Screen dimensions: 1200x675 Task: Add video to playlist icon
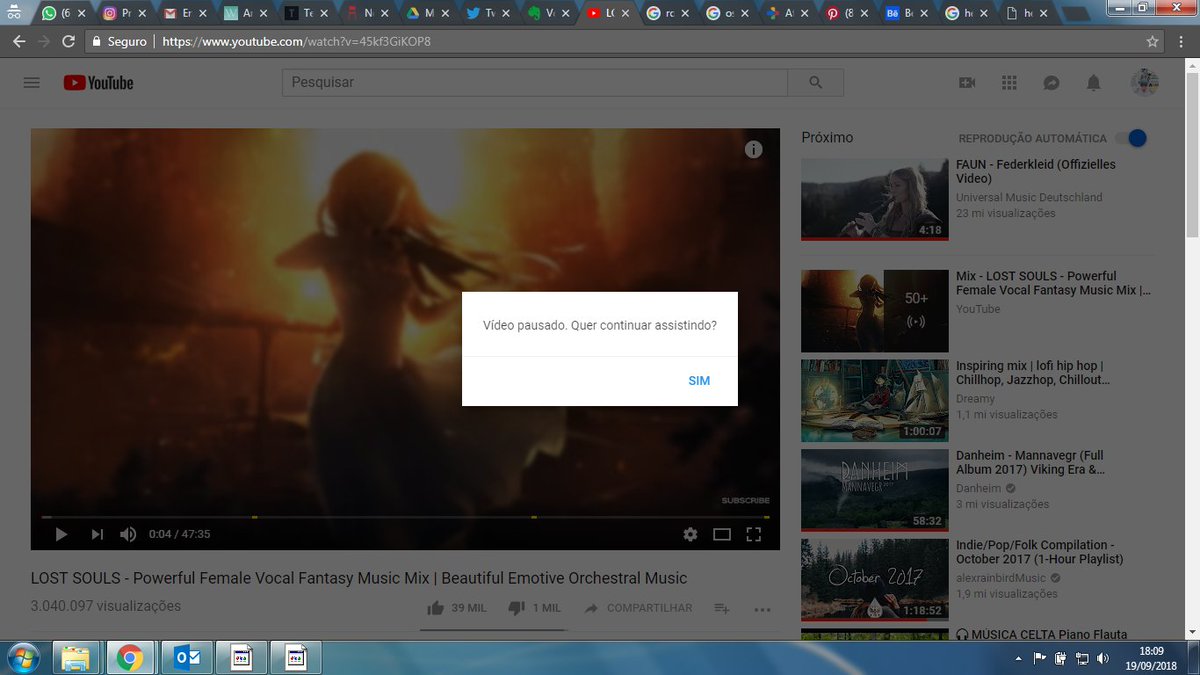coord(722,608)
